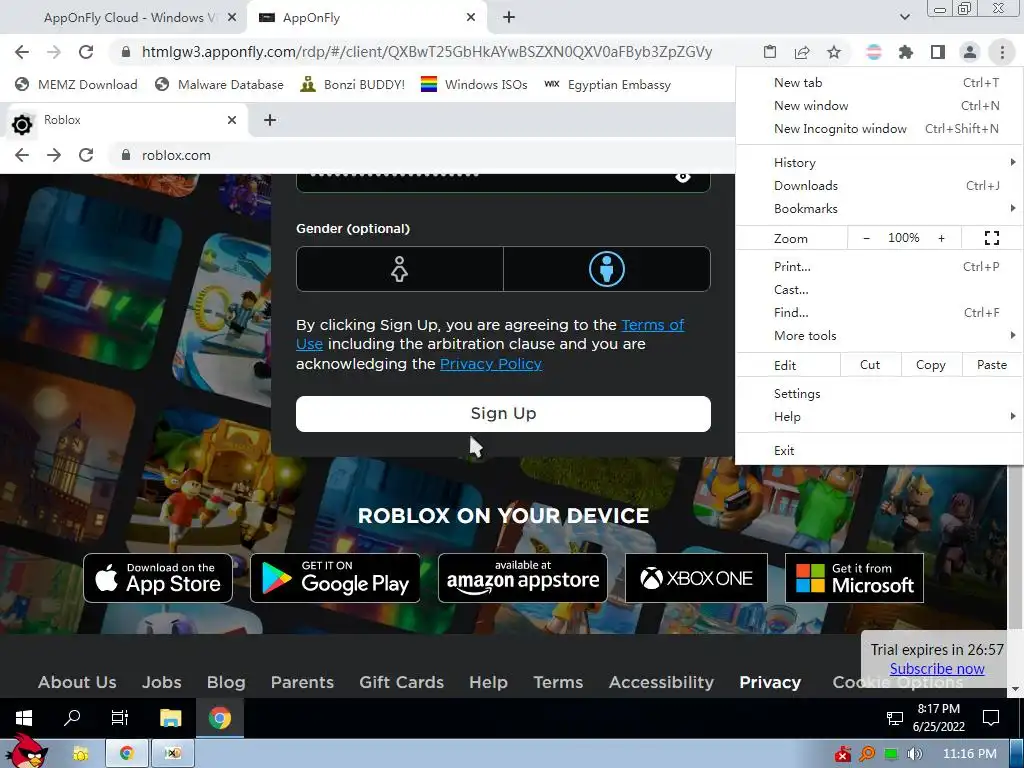This screenshot has height=768, width=1024.
Task: Increase zoom with the plus button
Action: pyautogui.click(x=941, y=238)
